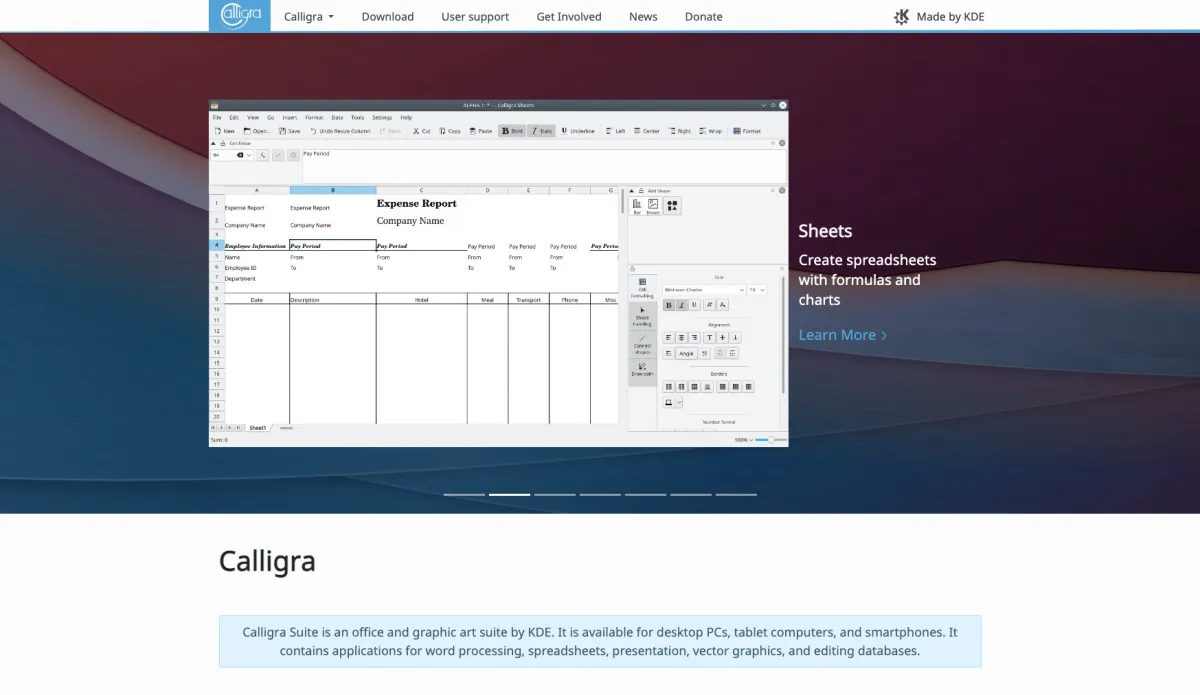1200x695 pixels.
Task: Toggle Bold in the Sheets screenshot toolbar
Action: click(512, 131)
